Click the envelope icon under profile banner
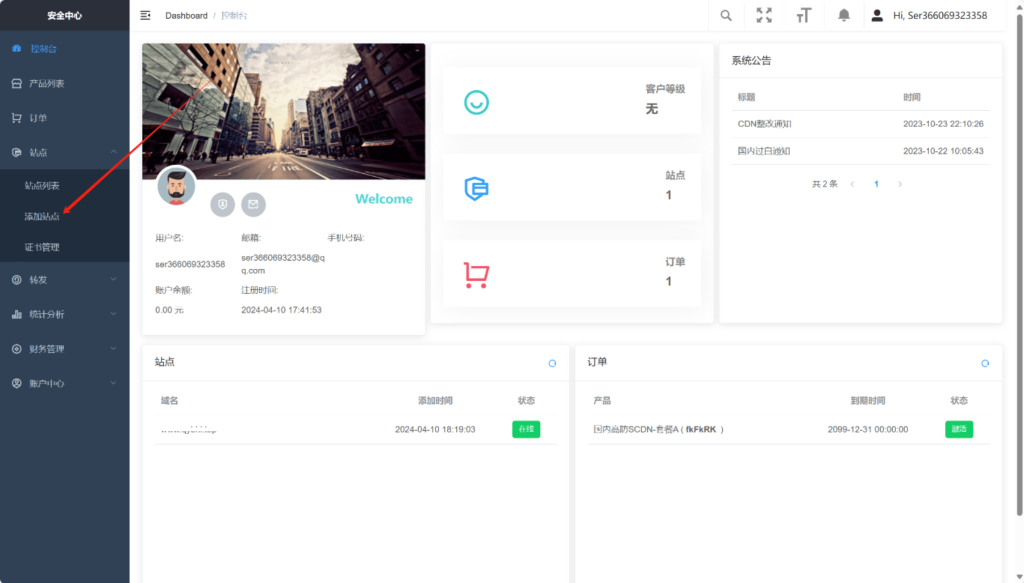Viewport: 1024px width, 583px height. [x=253, y=204]
